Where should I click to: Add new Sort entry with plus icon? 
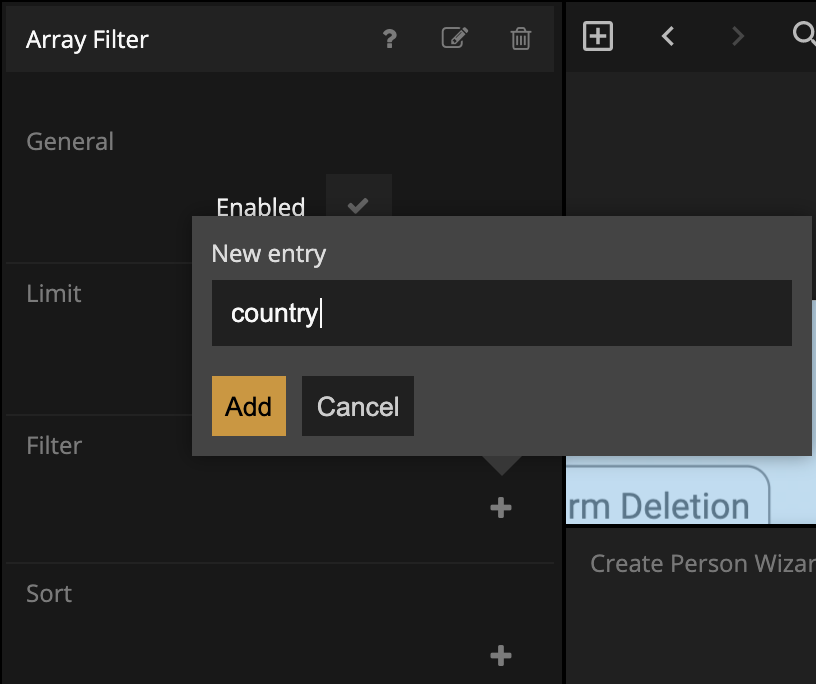click(x=501, y=656)
